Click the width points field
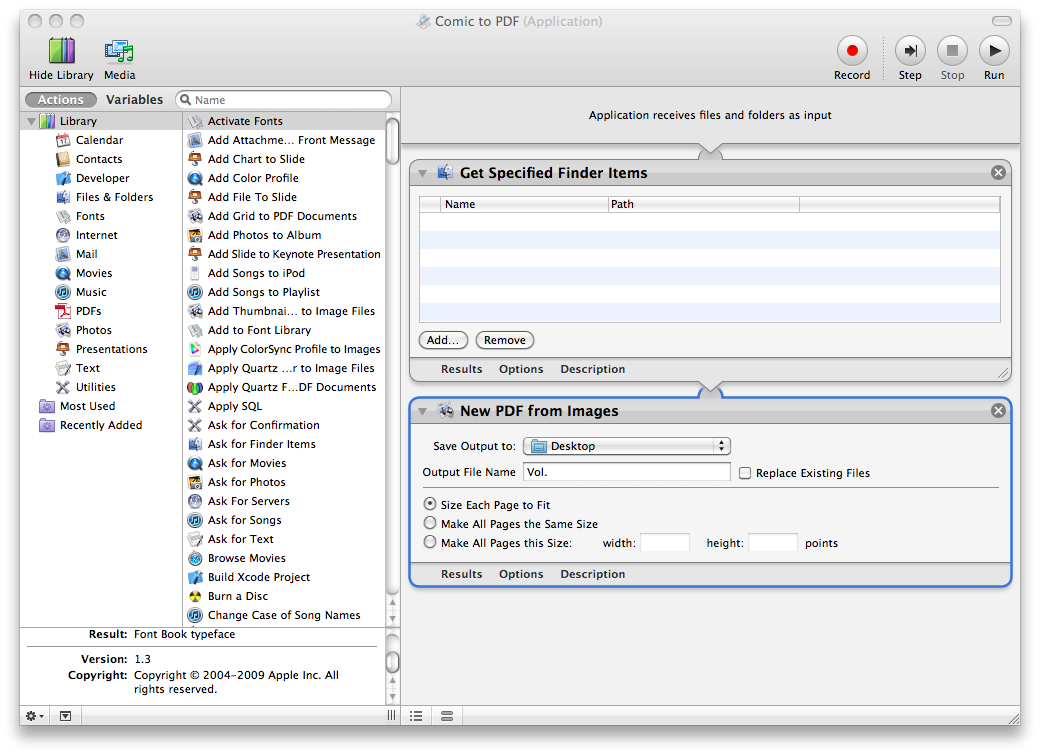The image size is (1040, 755). point(665,543)
